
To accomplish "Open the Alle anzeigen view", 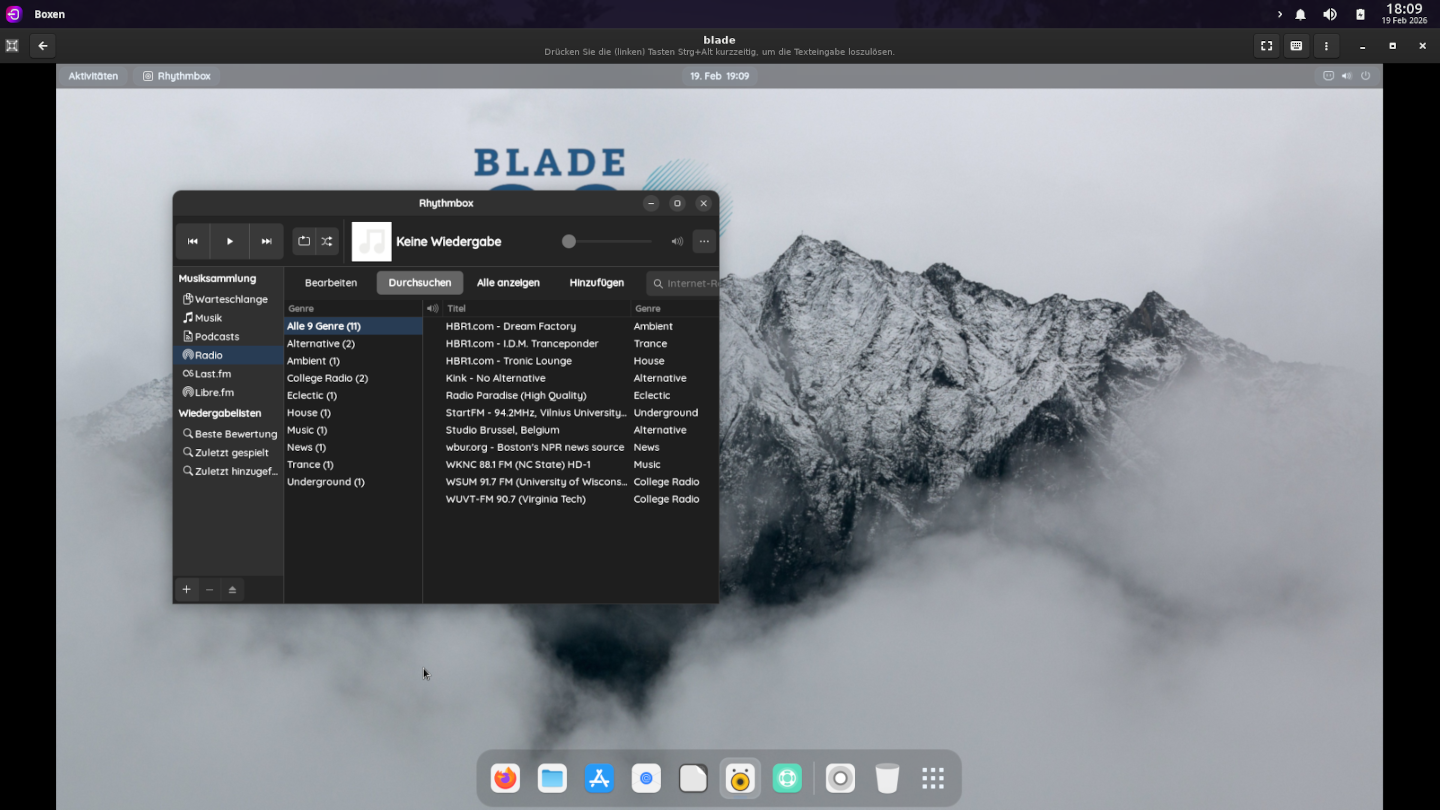I will click(x=508, y=283).
